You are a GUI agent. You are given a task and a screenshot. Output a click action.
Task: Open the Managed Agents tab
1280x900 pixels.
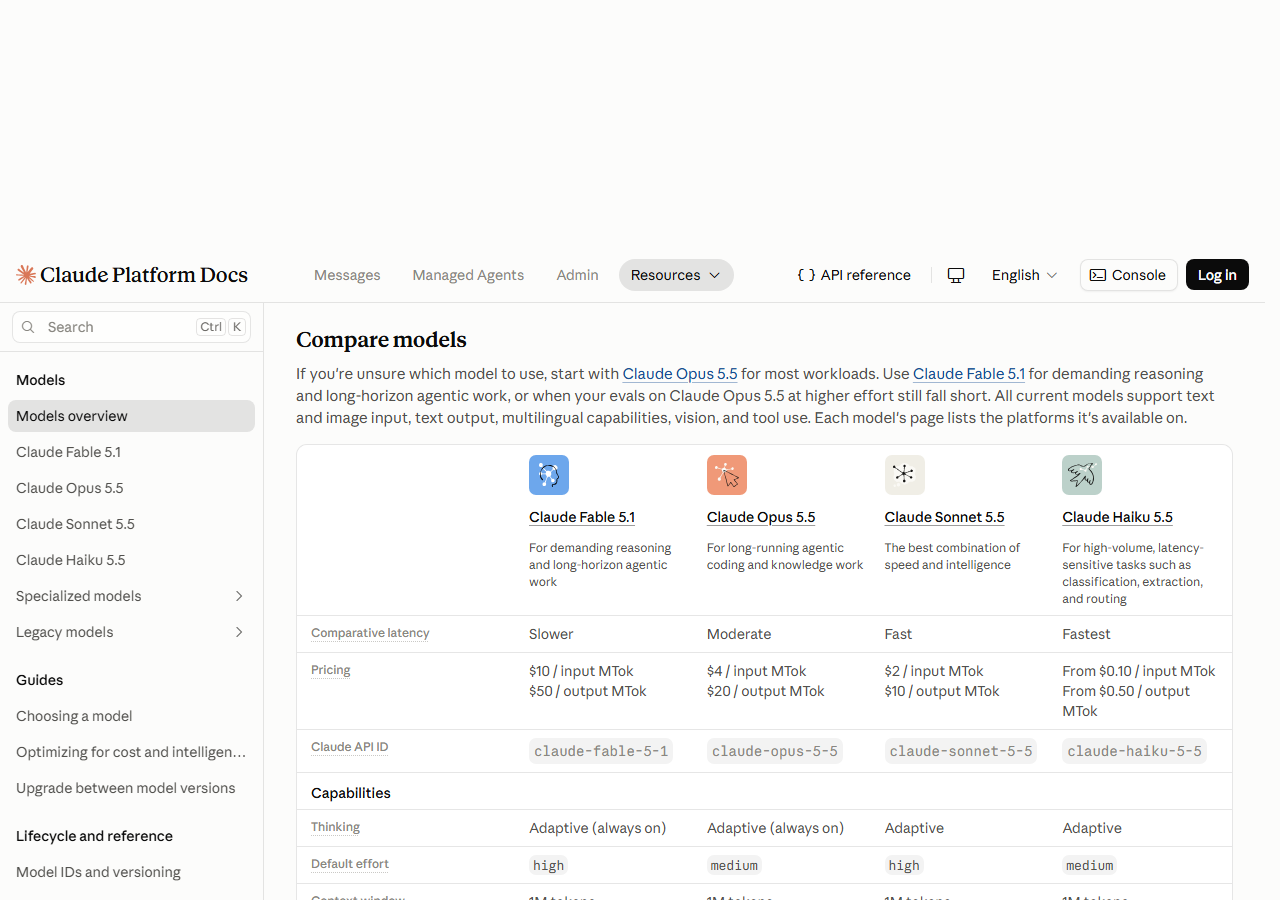pyautogui.click(x=468, y=275)
